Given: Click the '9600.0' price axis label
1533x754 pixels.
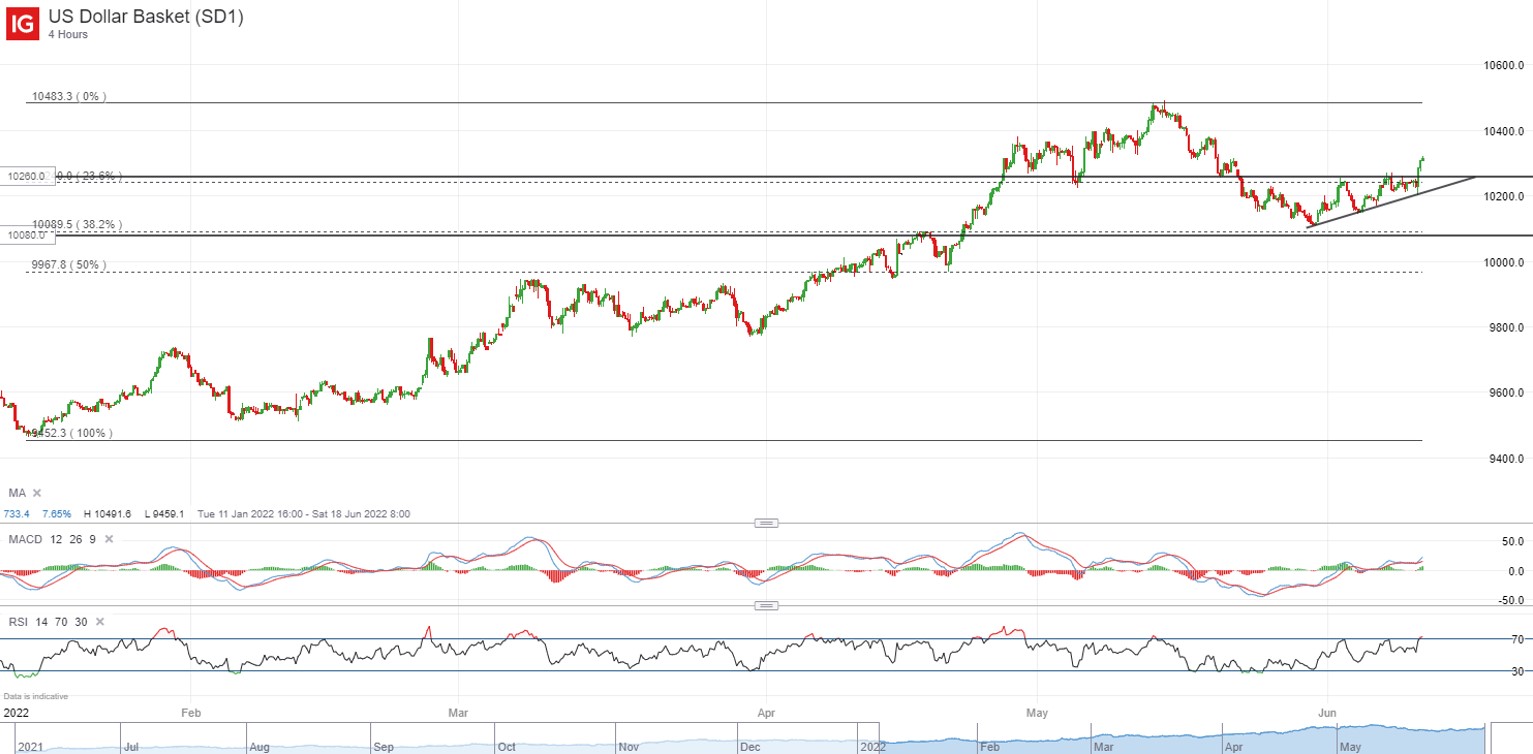Looking at the screenshot, I should [x=1506, y=392].
